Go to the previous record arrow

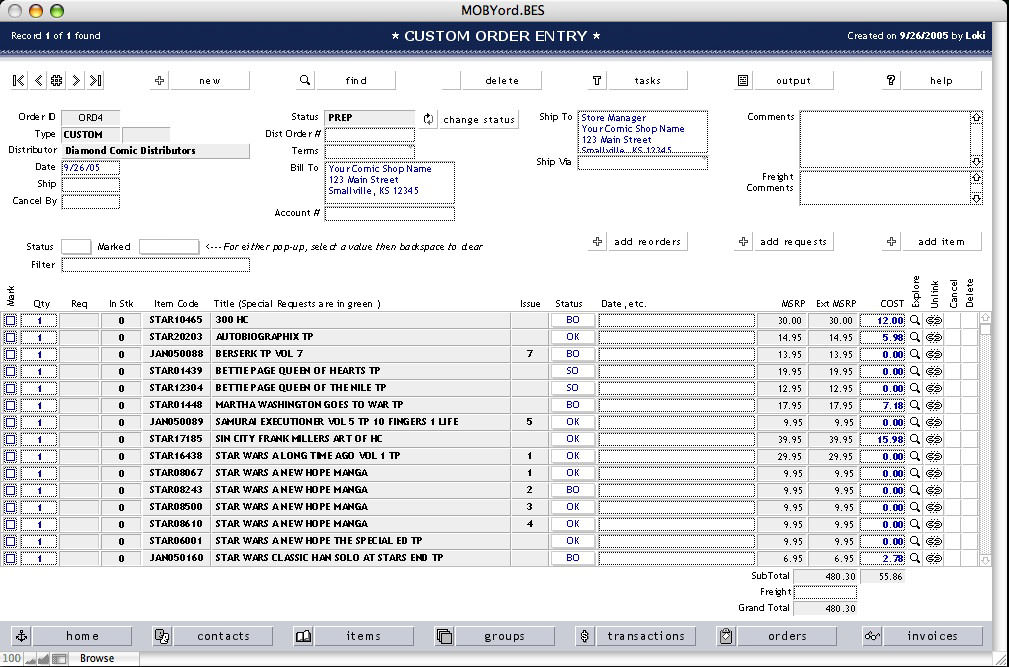pyautogui.click(x=39, y=80)
